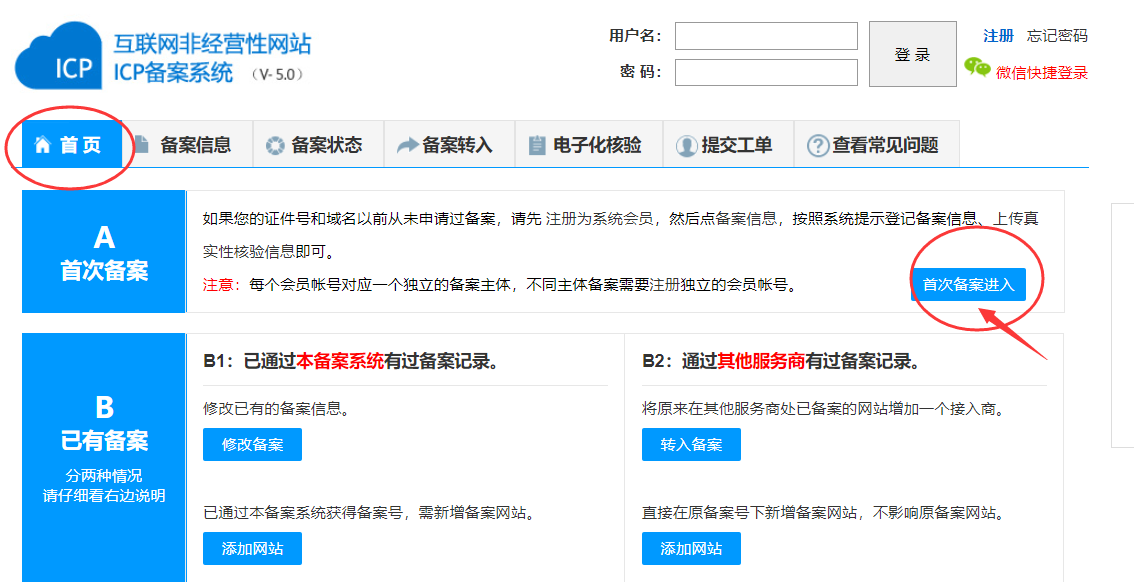
Task: Click the home icon in 首页 tab
Action: [42, 145]
